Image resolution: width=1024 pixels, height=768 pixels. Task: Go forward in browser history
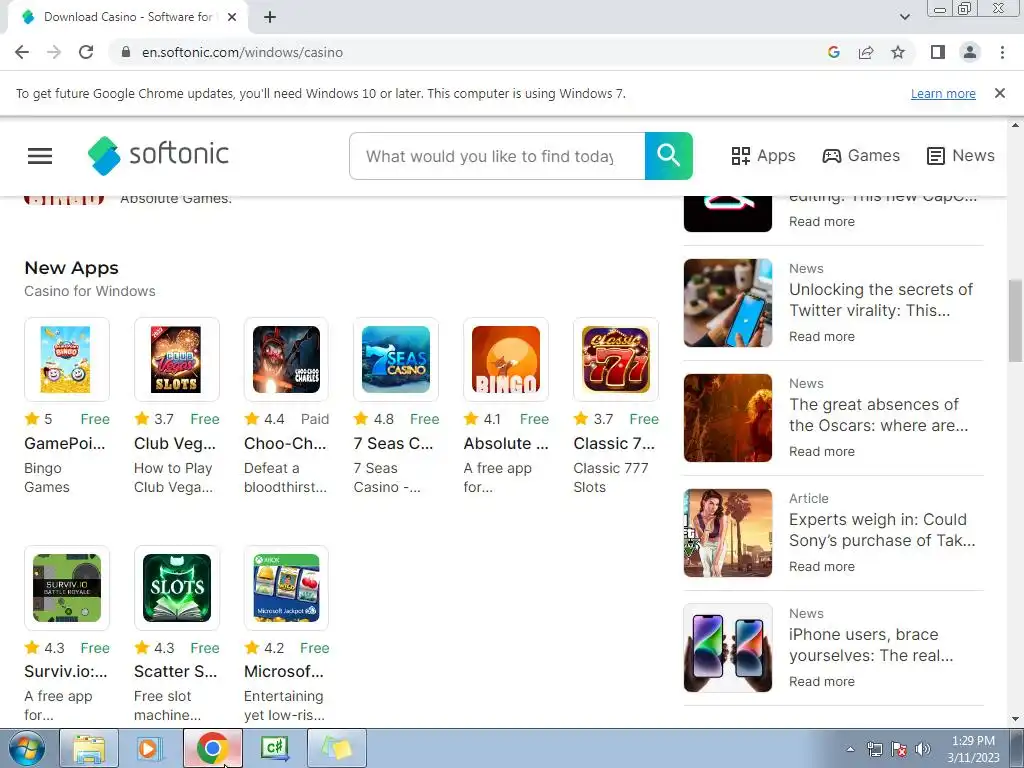[54, 52]
